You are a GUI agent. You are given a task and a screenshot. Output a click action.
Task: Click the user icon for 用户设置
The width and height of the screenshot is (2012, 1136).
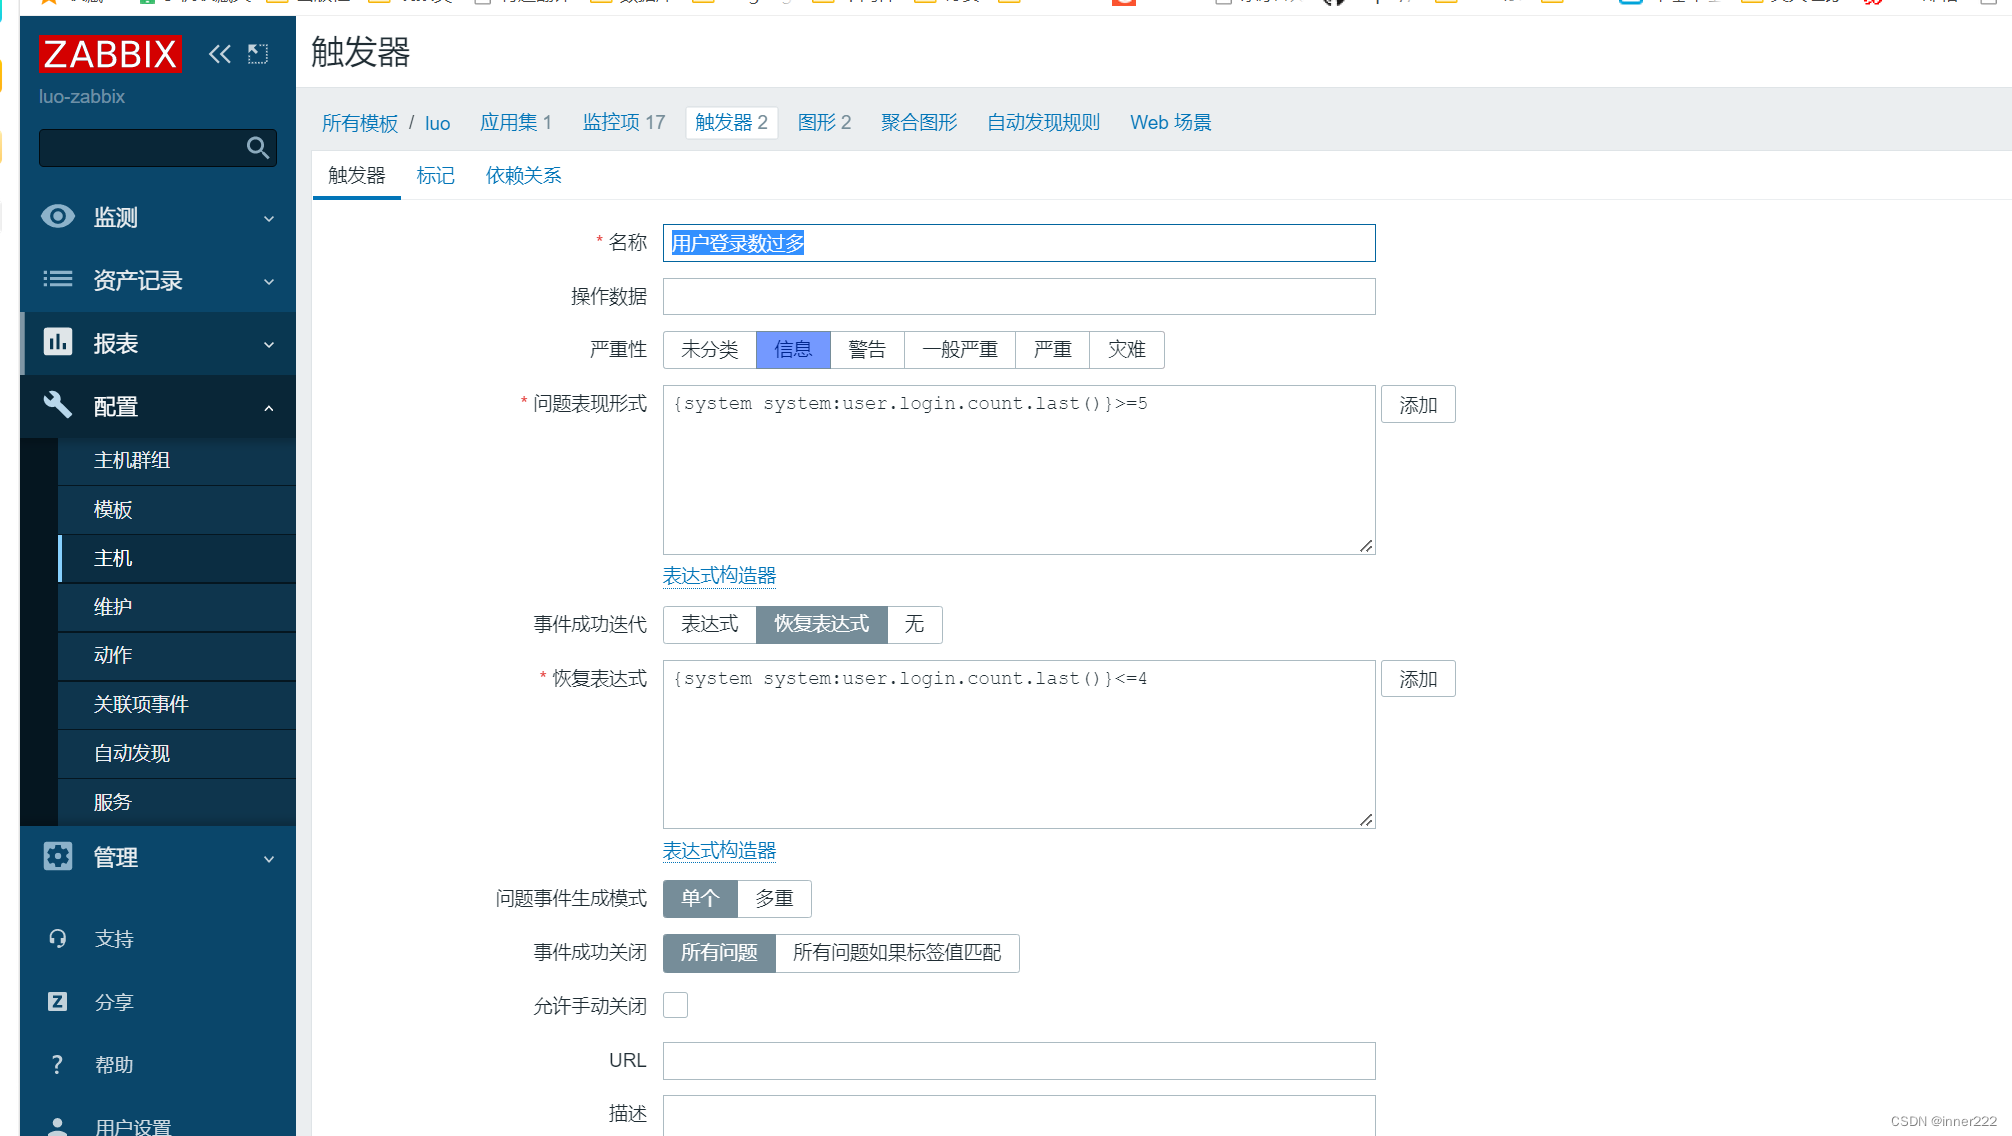pos(58,1126)
